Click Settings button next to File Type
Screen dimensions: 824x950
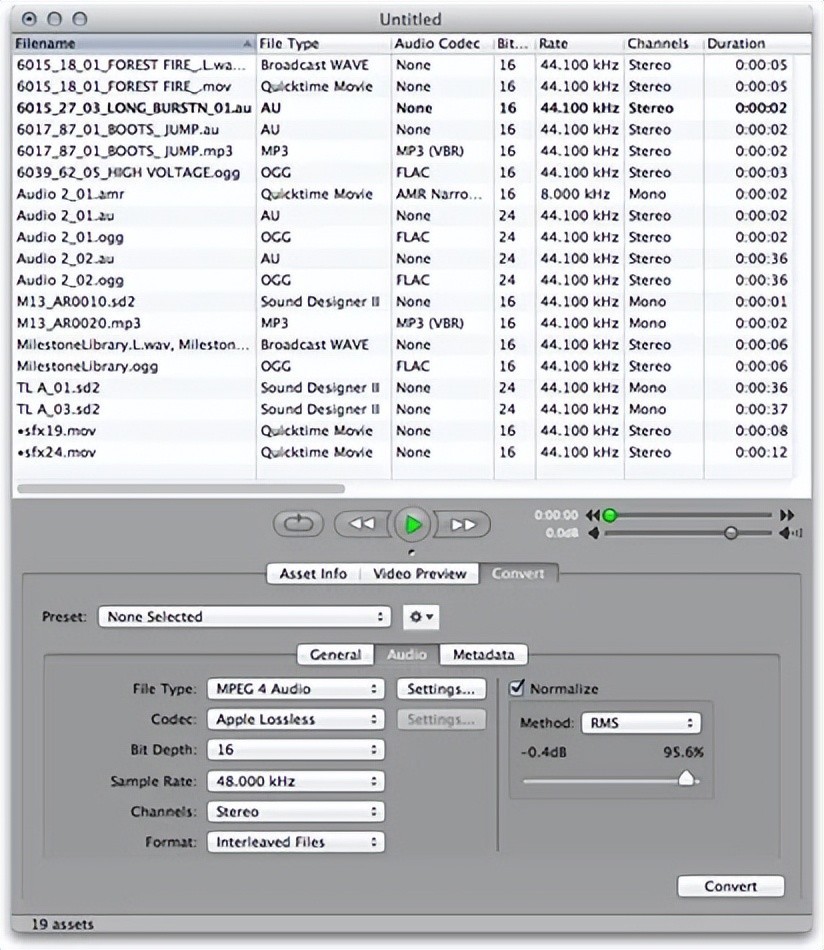(440, 689)
